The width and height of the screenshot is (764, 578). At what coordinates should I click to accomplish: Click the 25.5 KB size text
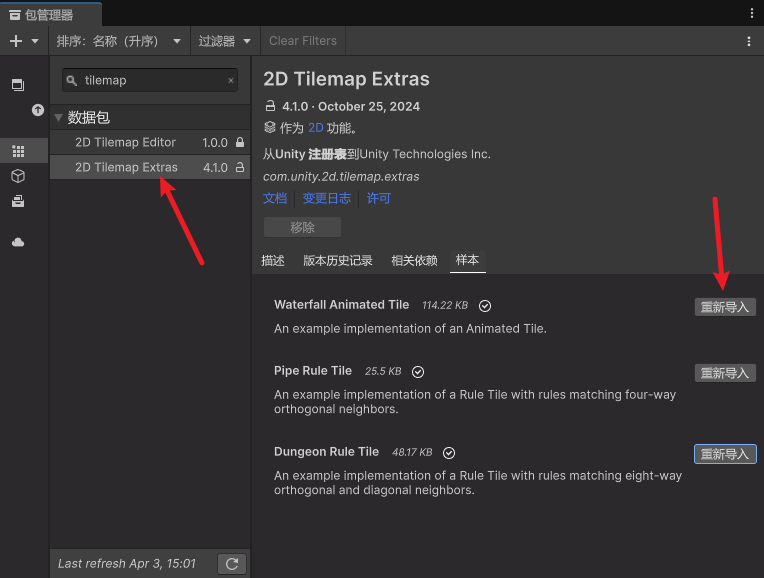tap(383, 371)
